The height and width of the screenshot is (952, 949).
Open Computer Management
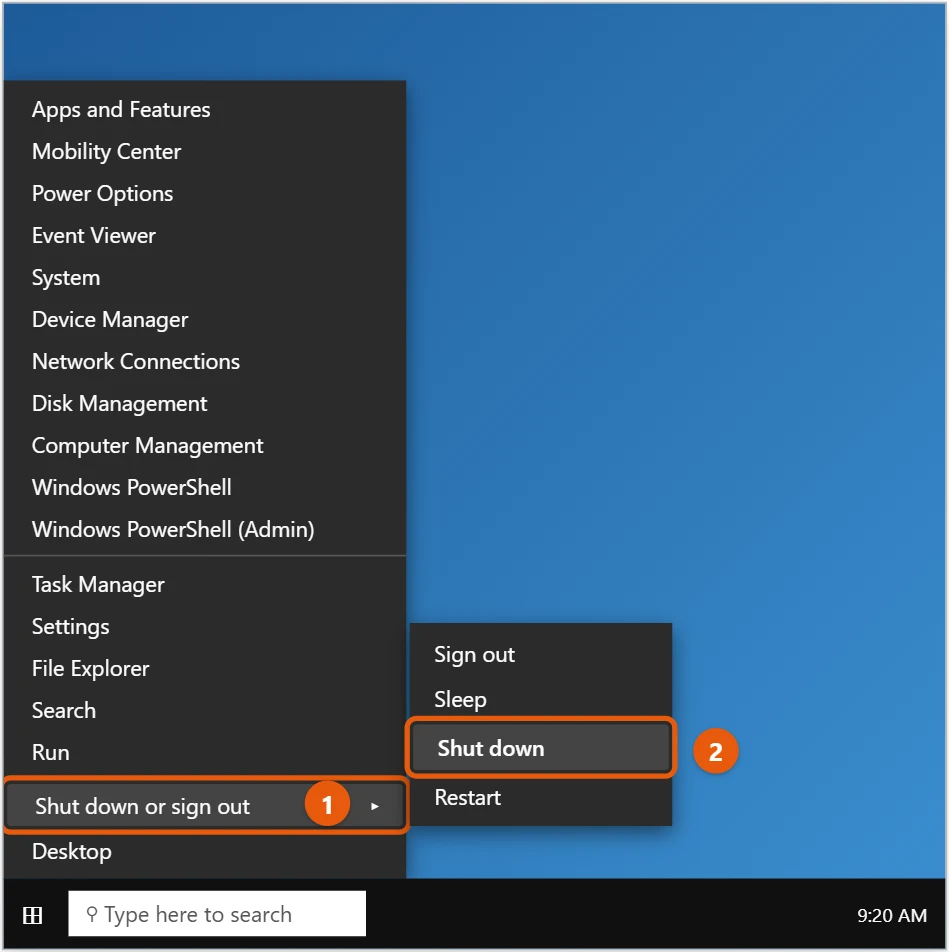(205, 446)
